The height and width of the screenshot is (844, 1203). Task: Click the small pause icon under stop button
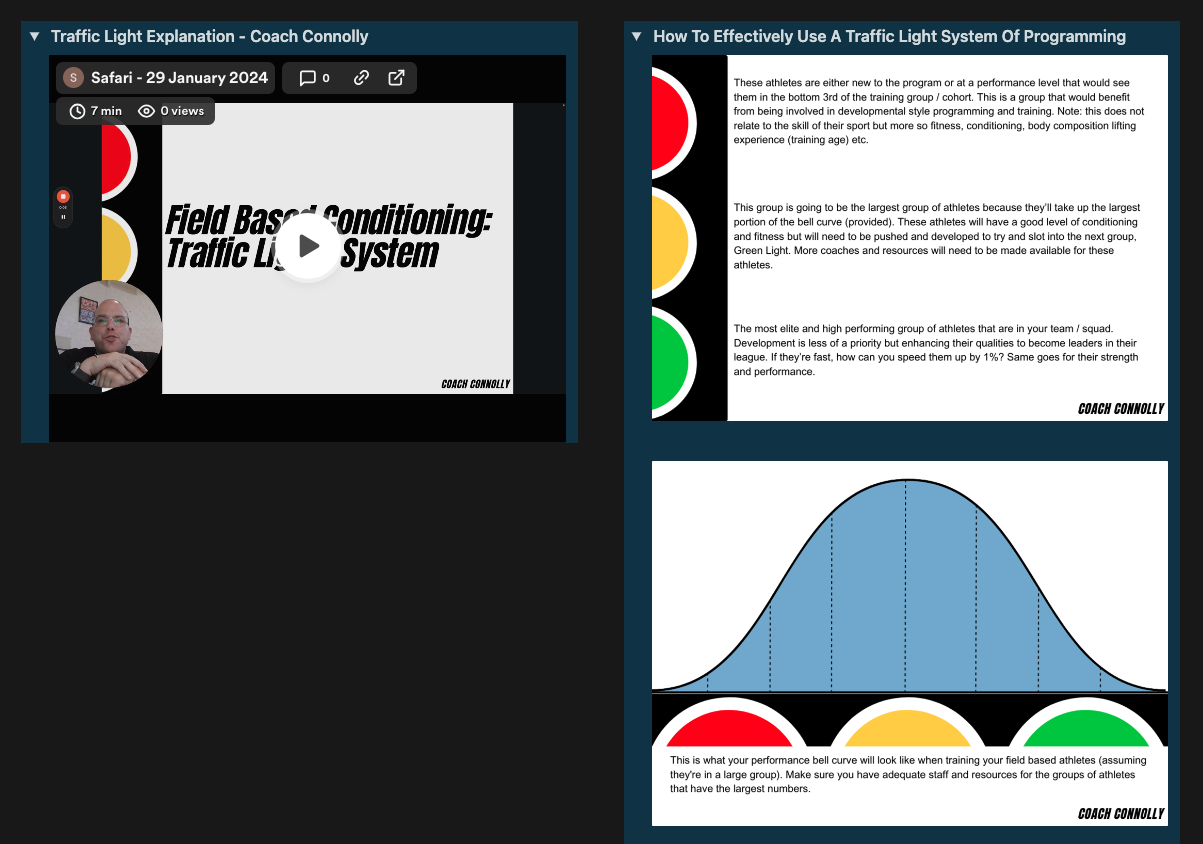point(63,217)
